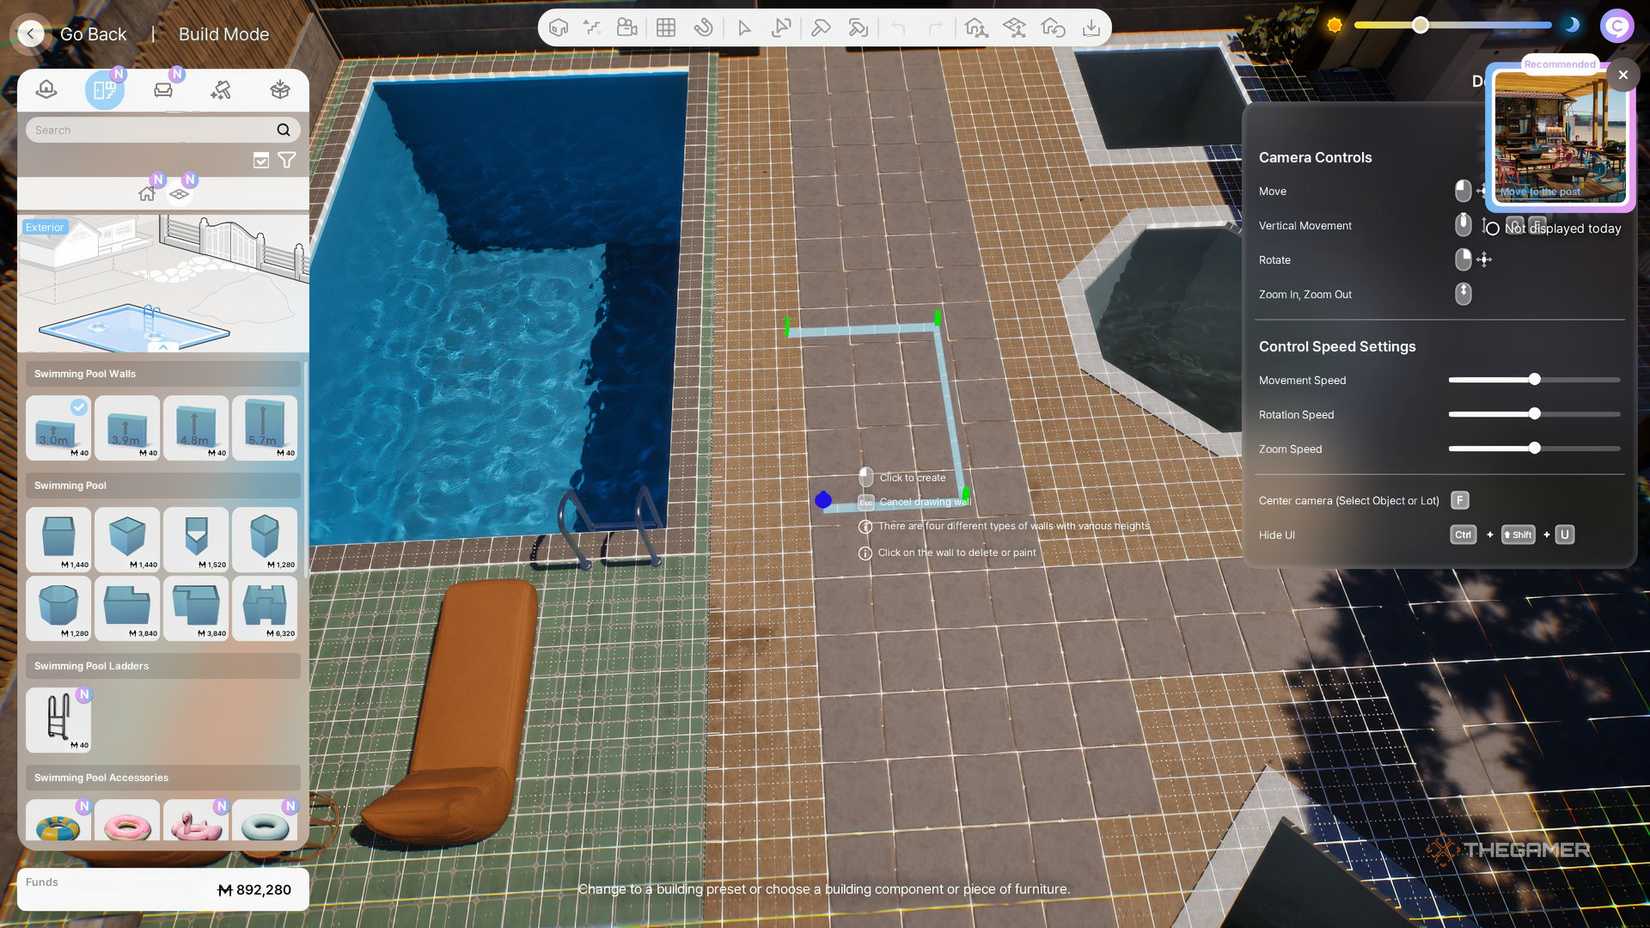1650x928 pixels.
Task: Toggle the owned-items checkbox next to the filter
Action: pos(261,160)
